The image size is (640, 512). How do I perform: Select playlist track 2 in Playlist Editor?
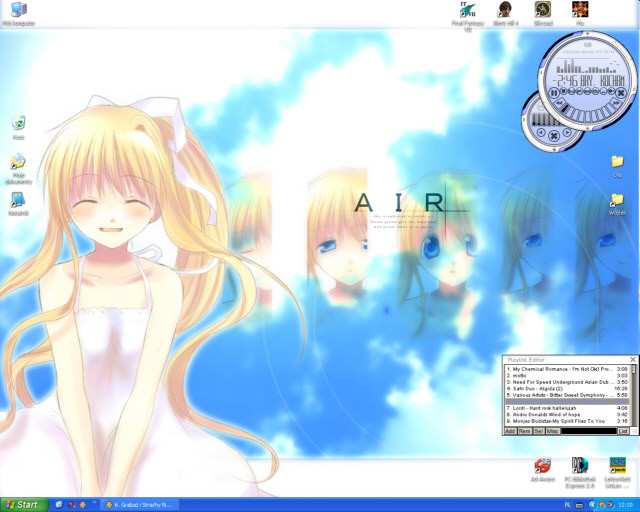tap(567, 376)
